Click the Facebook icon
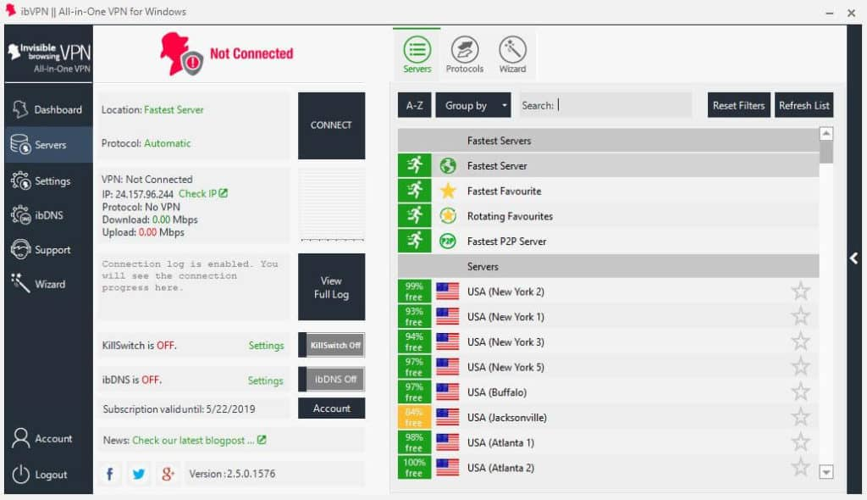Screen dimensions: 867x500 (110, 473)
